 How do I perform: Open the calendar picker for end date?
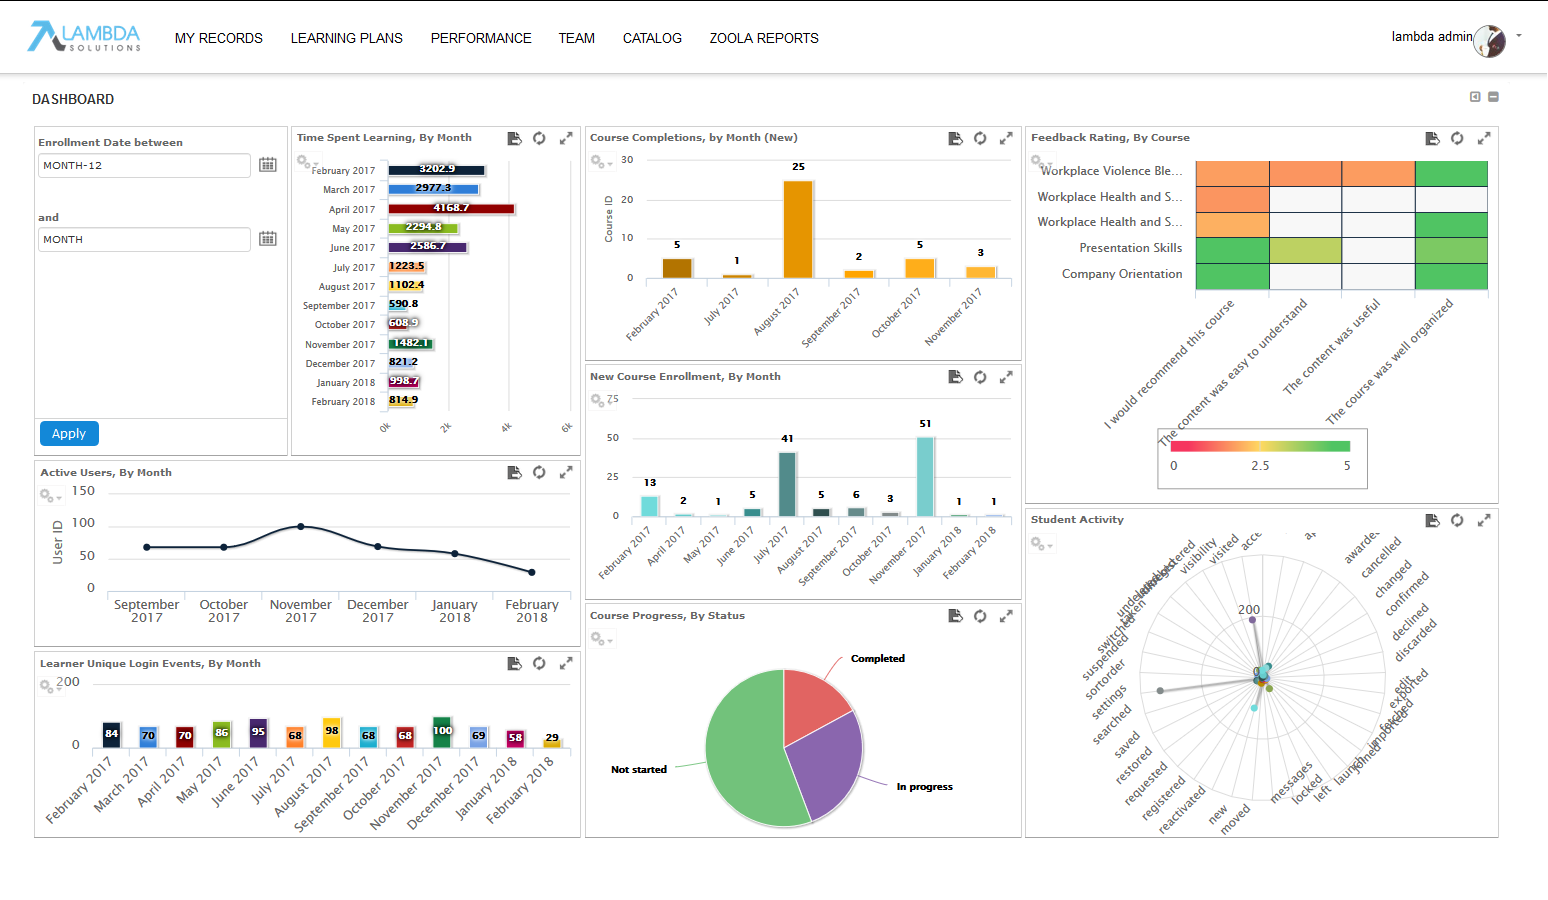(x=267, y=239)
